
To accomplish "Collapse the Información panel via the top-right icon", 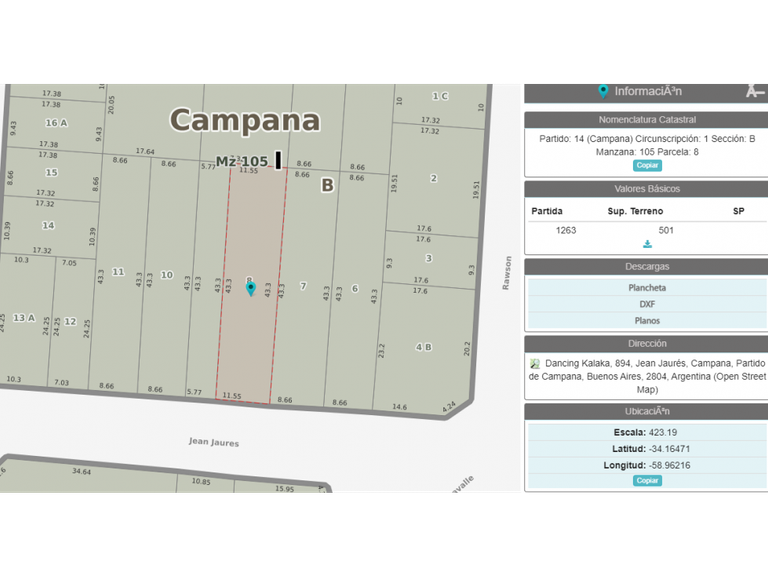I will click(755, 91).
